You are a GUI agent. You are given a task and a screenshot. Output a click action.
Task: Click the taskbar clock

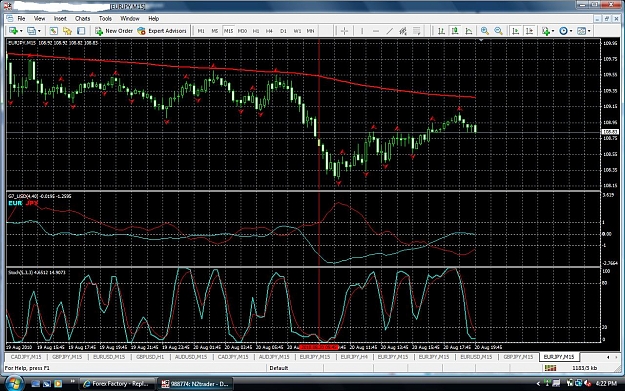click(606, 383)
